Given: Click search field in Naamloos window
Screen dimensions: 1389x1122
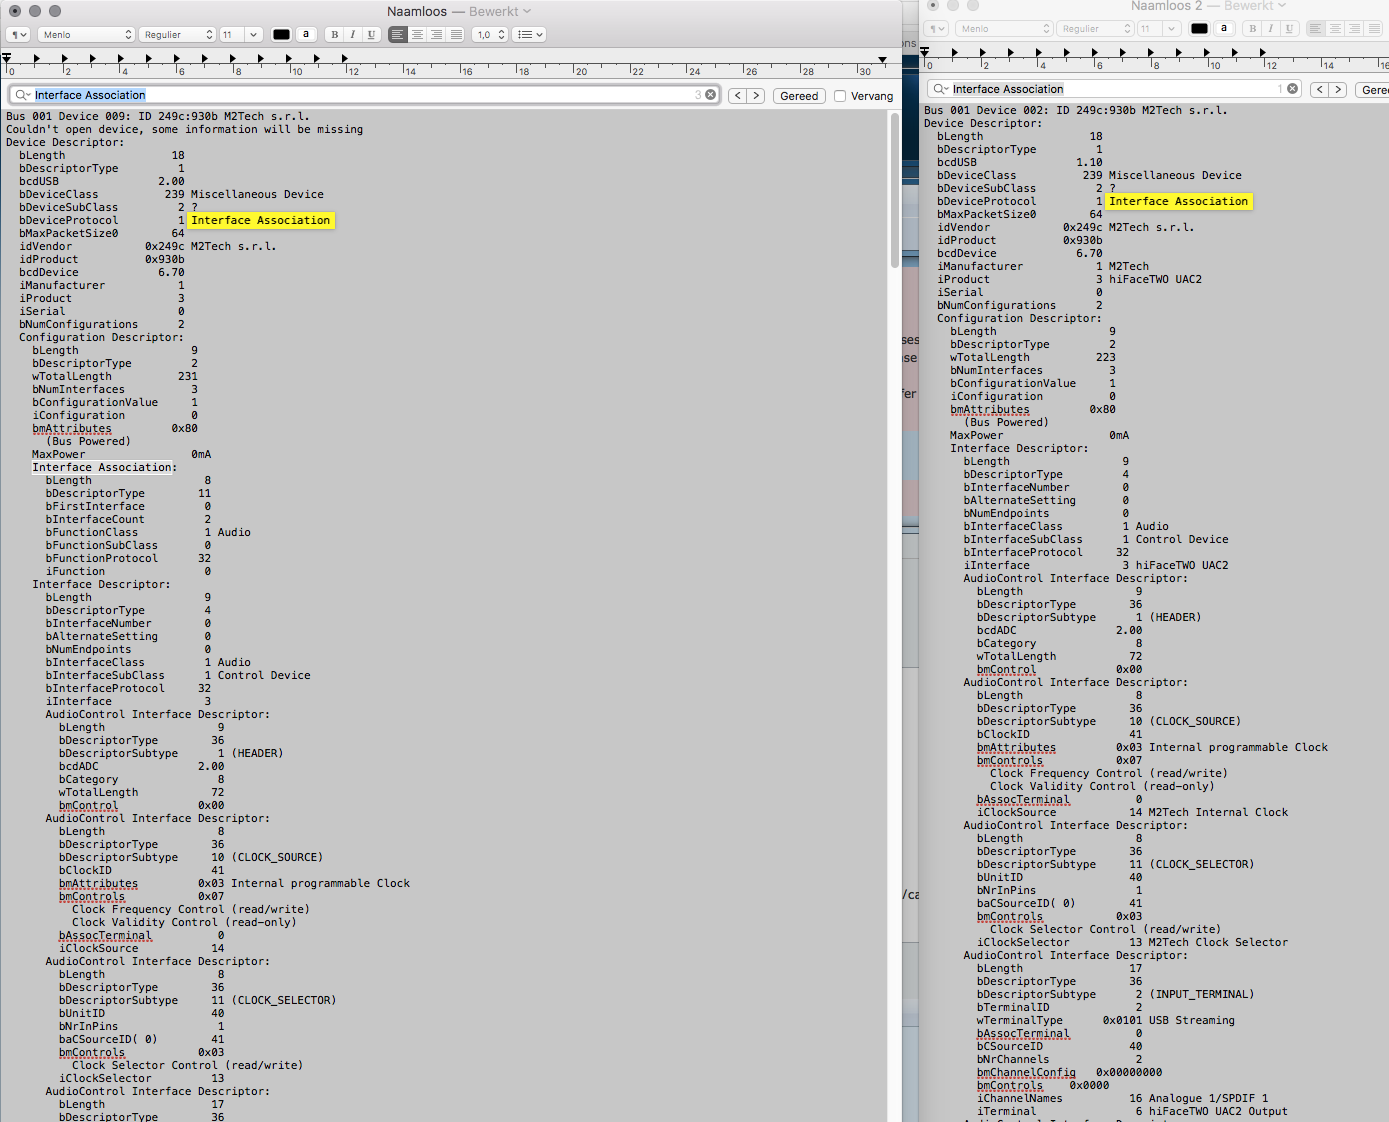Looking at the screenshot, I should coord(363,95).
